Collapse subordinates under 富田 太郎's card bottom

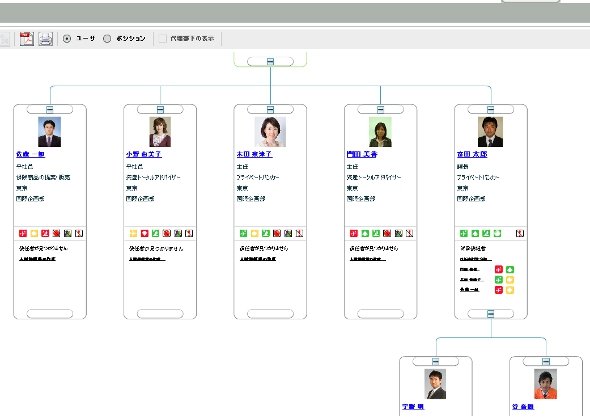point(490,313)
